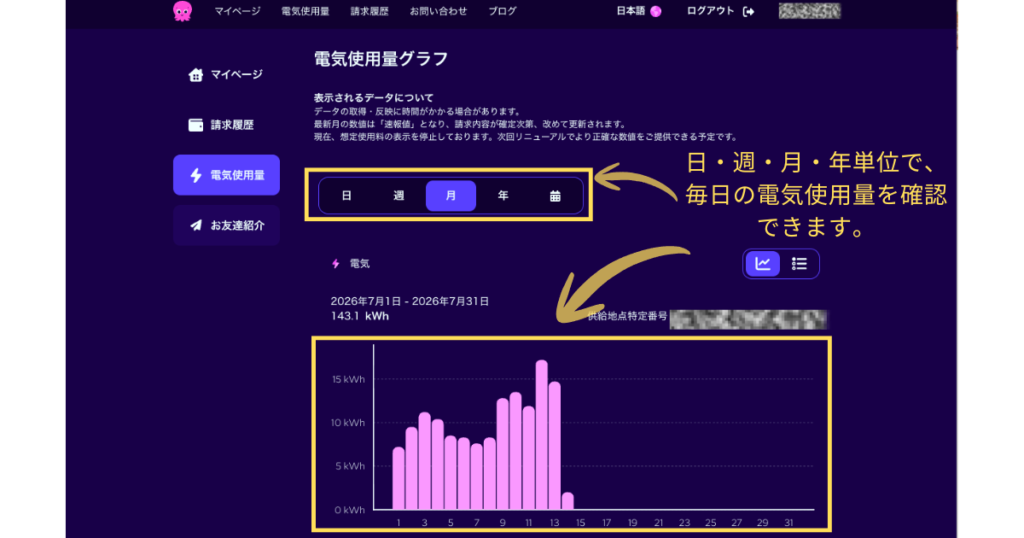
Task: Open ブログ in the top navigation
Action: 502,11
